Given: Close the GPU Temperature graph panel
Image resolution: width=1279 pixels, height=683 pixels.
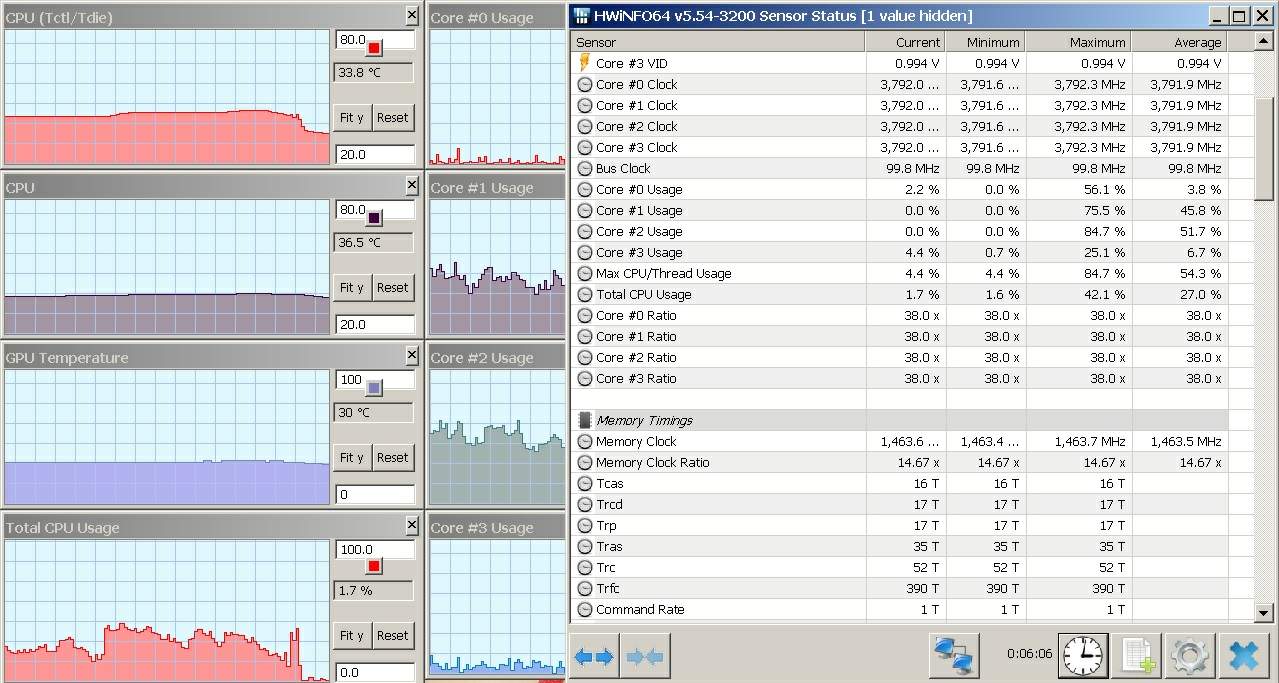Looking at the screenshot, I should [412, 356].
